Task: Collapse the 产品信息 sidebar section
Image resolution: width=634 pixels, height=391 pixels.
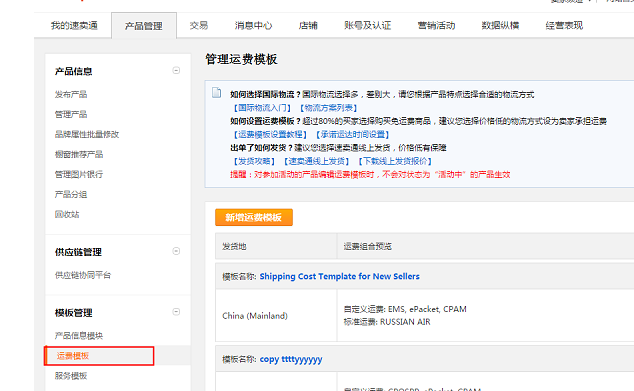Action: pyautogui.click(x=176, y=71)
